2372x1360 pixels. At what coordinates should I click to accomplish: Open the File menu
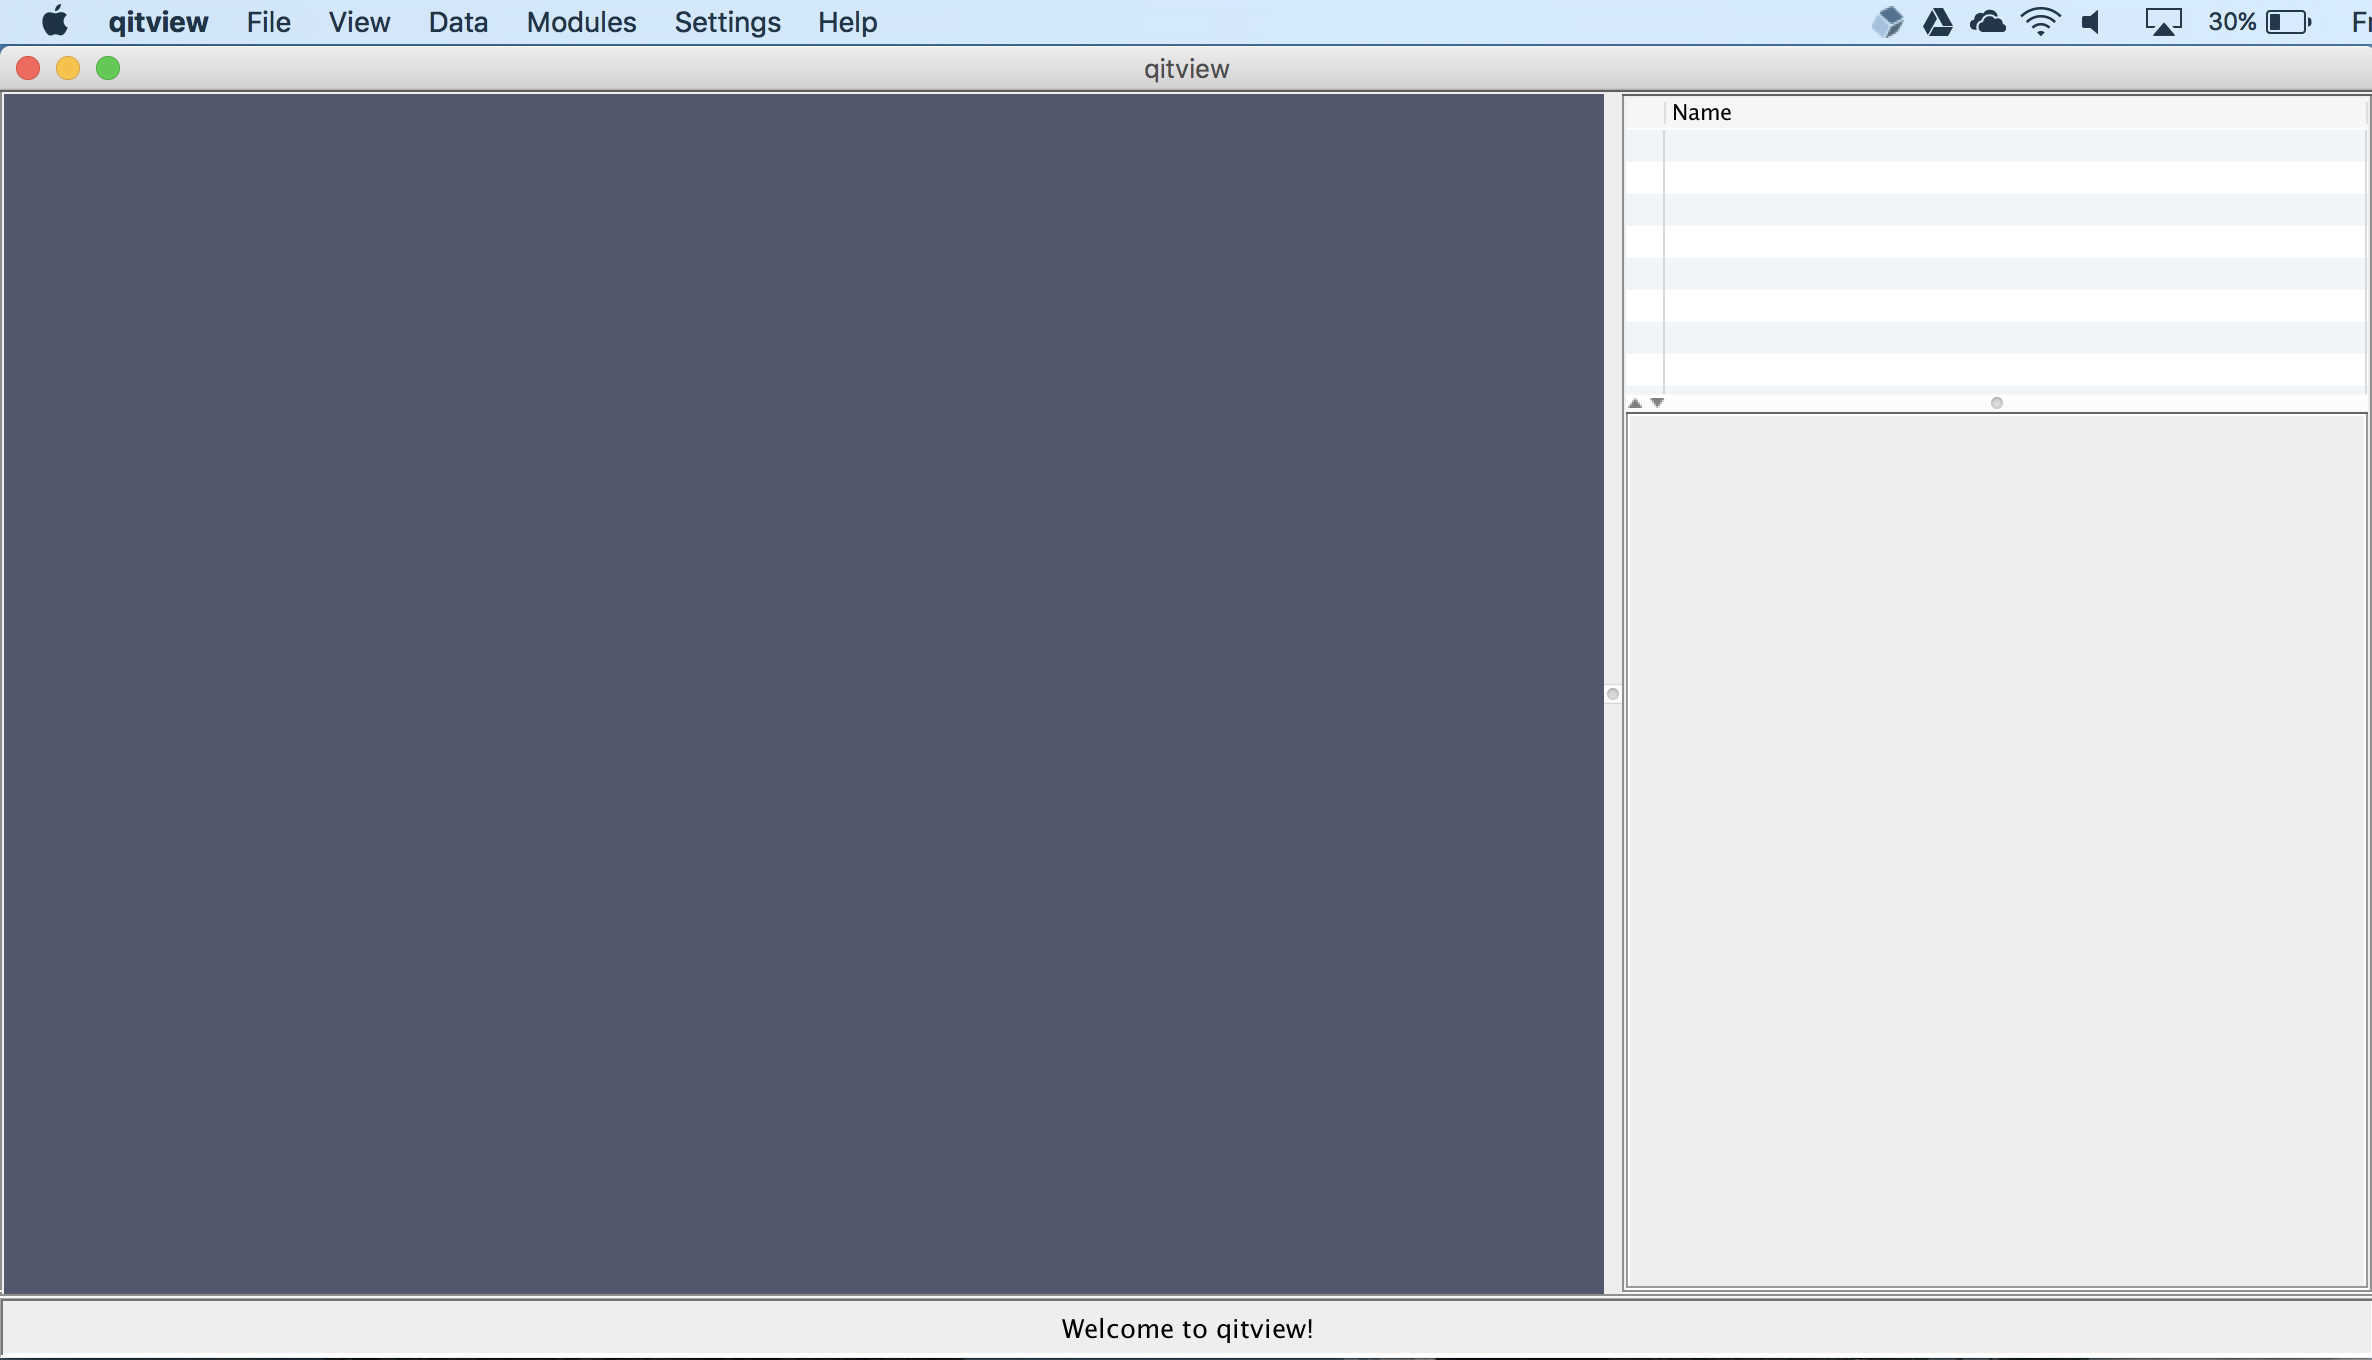[268, 22]
